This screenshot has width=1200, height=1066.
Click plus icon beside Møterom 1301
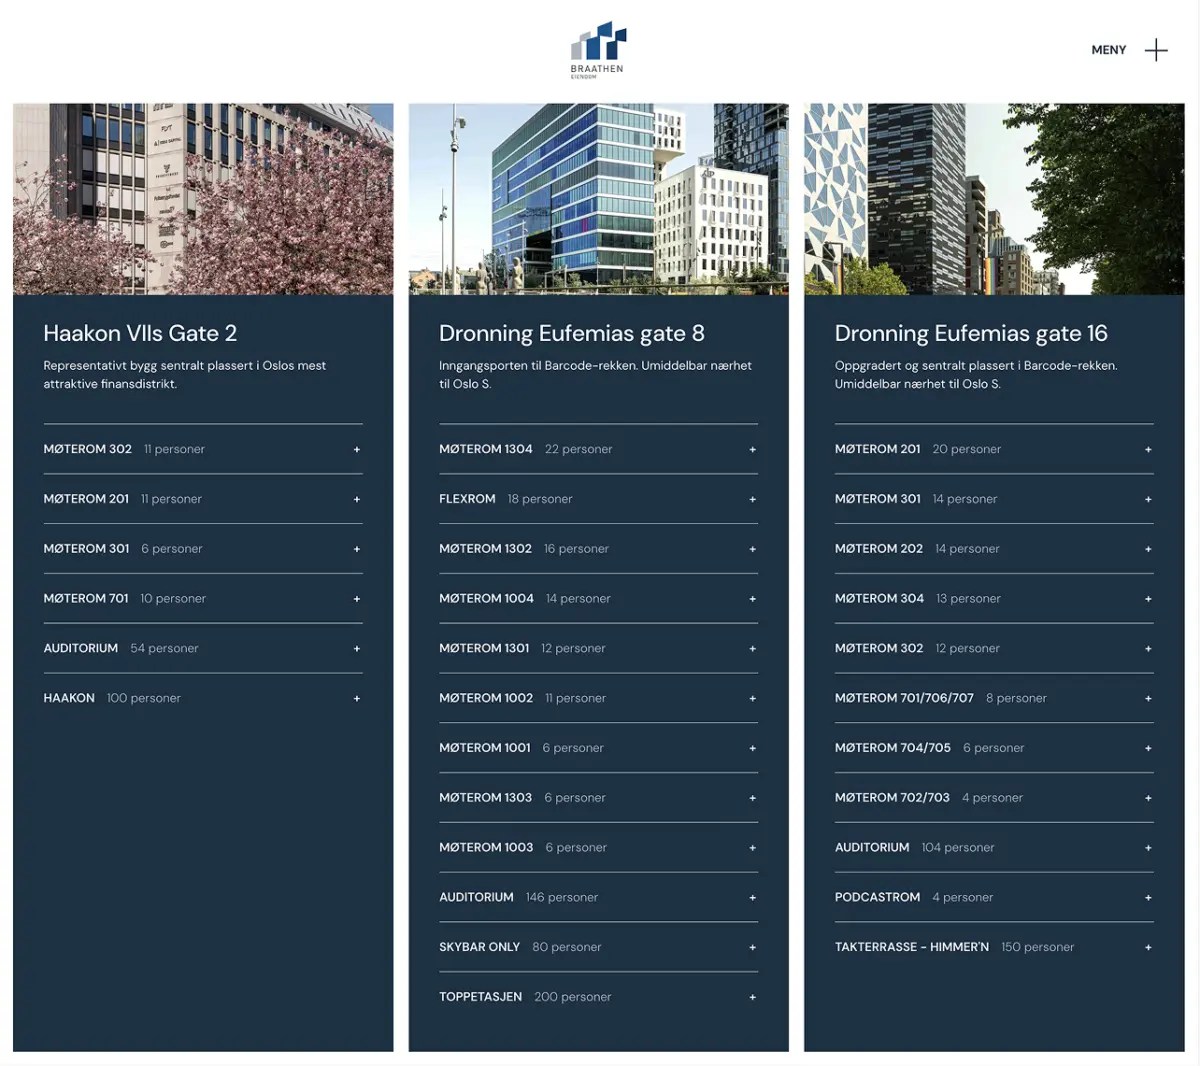click(753, 649)
